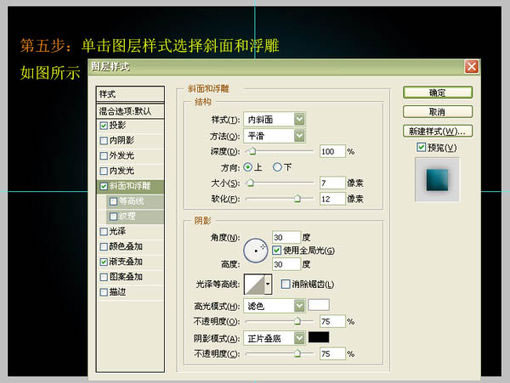This screenshot has height=383, width=510.
Task: Uncheck the 渐变叠加 checkbox
Action: (x=104, y=262)
